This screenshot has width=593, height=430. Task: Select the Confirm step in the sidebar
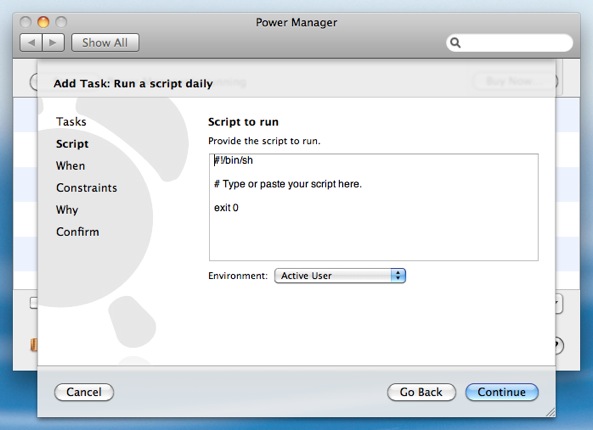(78, 231)
